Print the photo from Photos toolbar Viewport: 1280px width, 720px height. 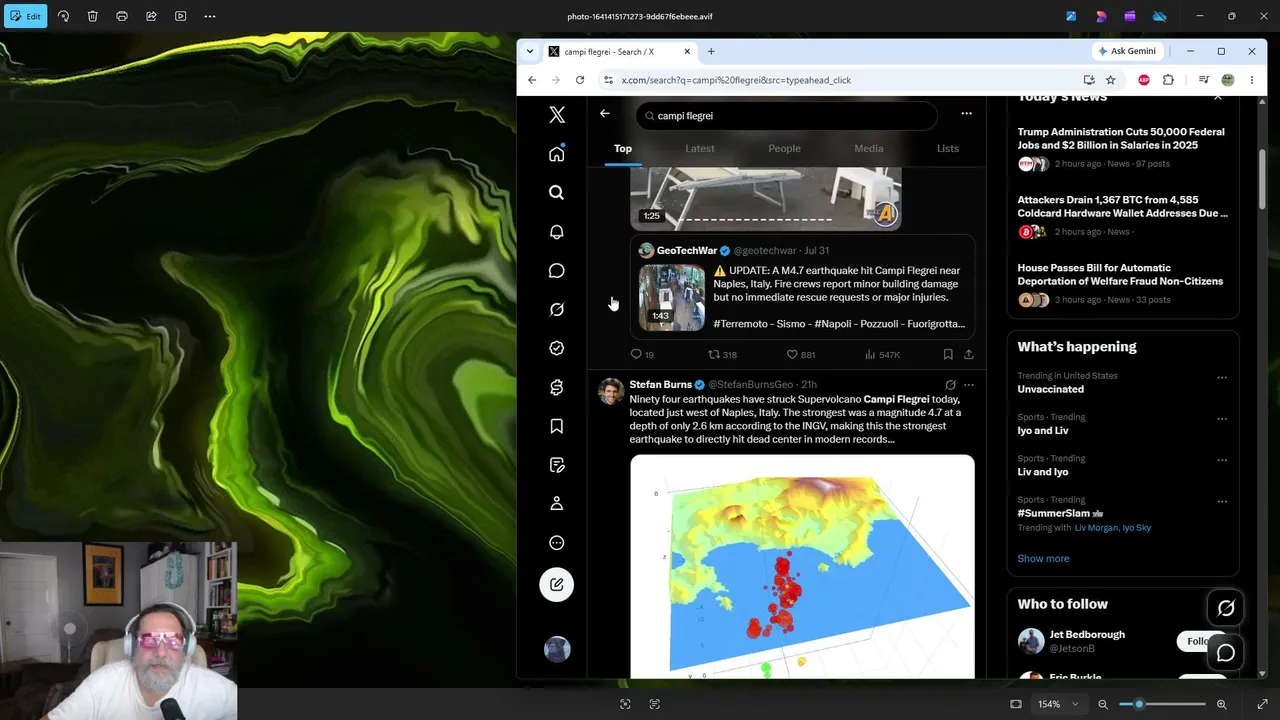122,16
